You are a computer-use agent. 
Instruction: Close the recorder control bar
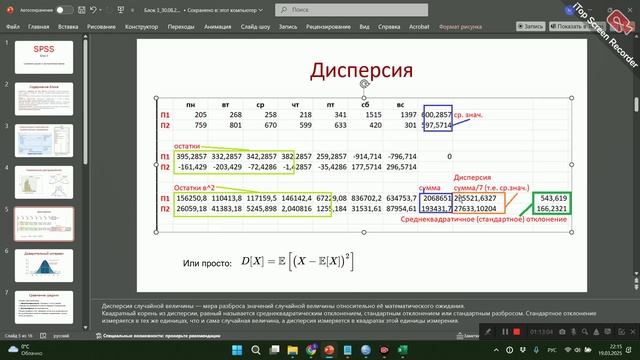coord(633,332)
